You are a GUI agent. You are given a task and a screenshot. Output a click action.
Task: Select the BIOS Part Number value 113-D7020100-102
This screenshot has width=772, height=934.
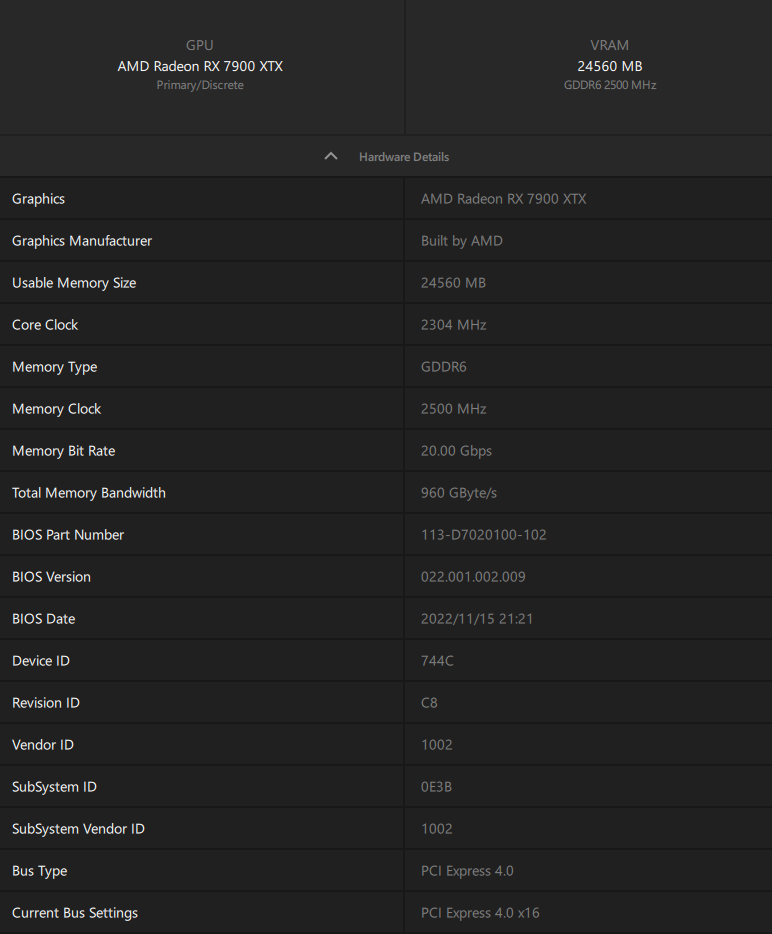tap(484, 535)
